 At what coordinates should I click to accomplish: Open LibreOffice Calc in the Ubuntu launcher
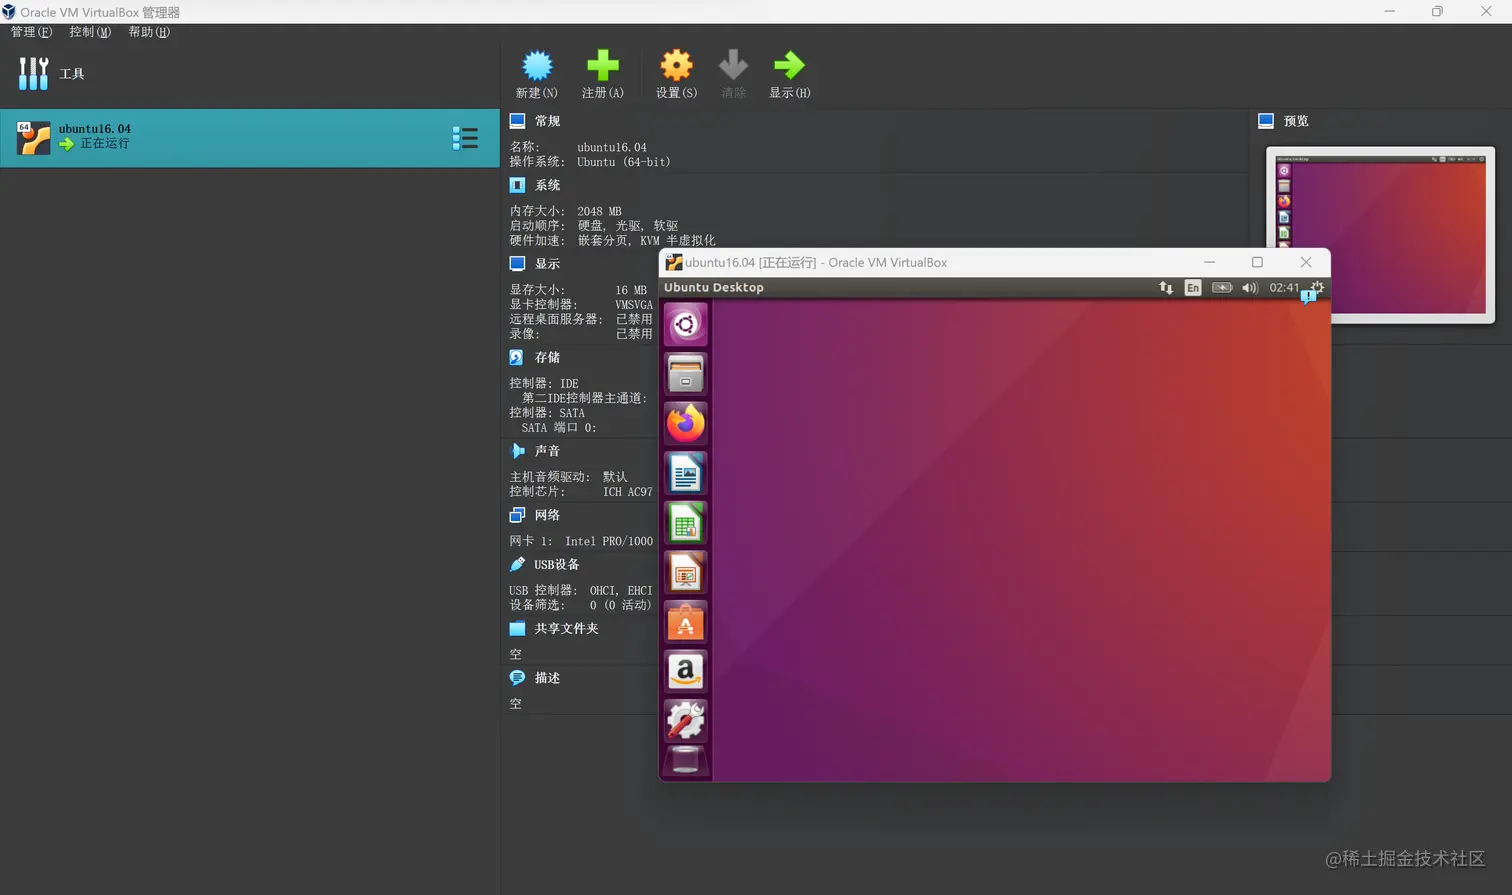click(685, 523)
